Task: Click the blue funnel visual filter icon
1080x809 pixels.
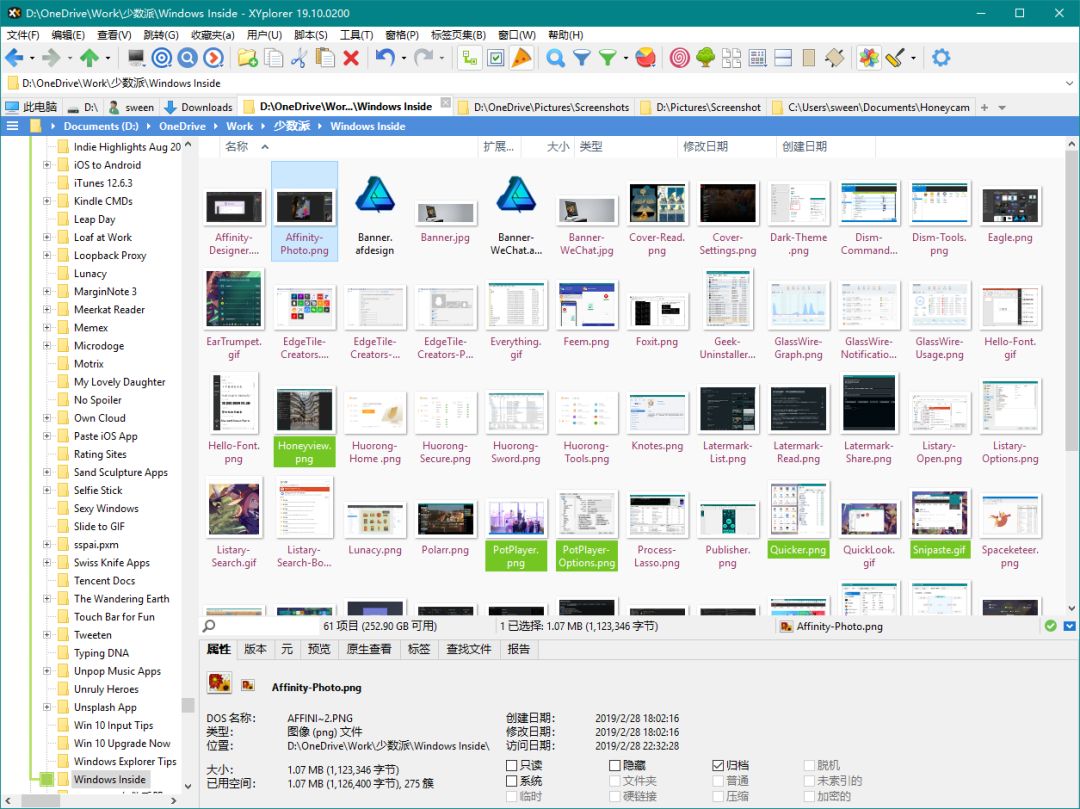Action: click(581, 58)
